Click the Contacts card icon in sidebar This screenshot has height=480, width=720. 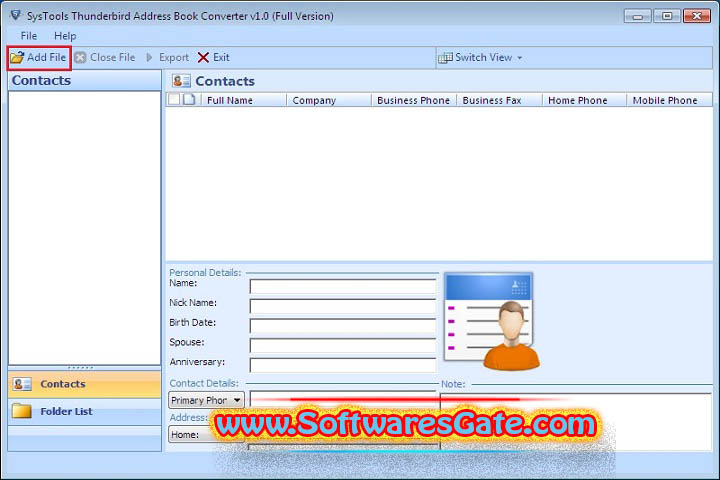[x=22, y=384]
